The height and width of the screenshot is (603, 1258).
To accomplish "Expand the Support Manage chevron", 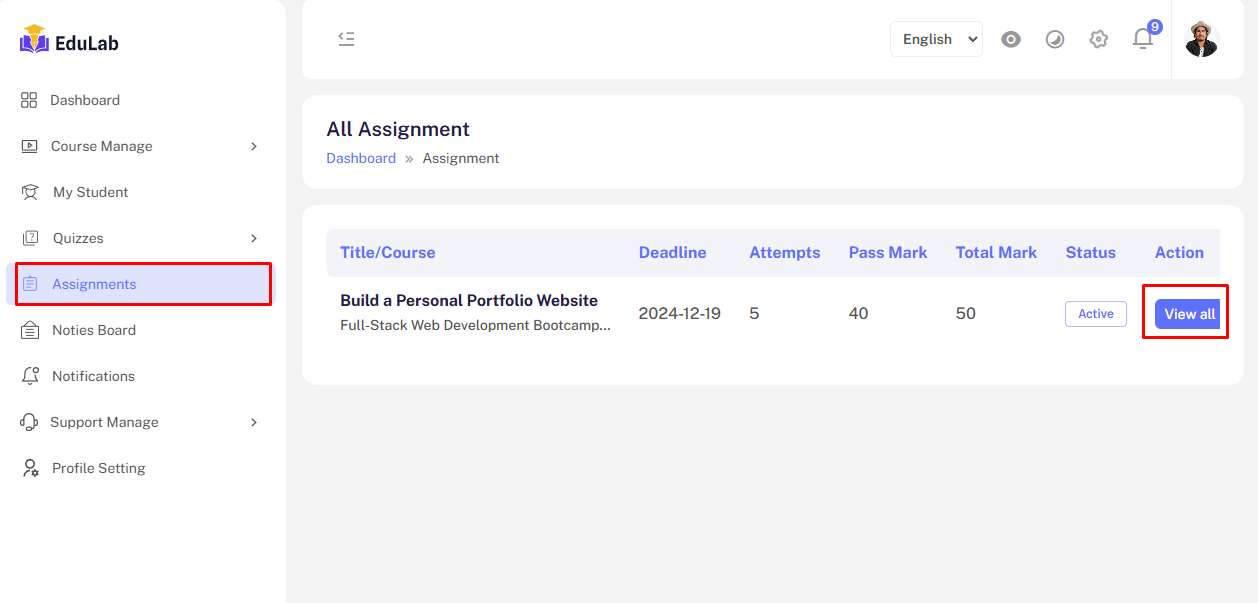I will coord(254,422).
